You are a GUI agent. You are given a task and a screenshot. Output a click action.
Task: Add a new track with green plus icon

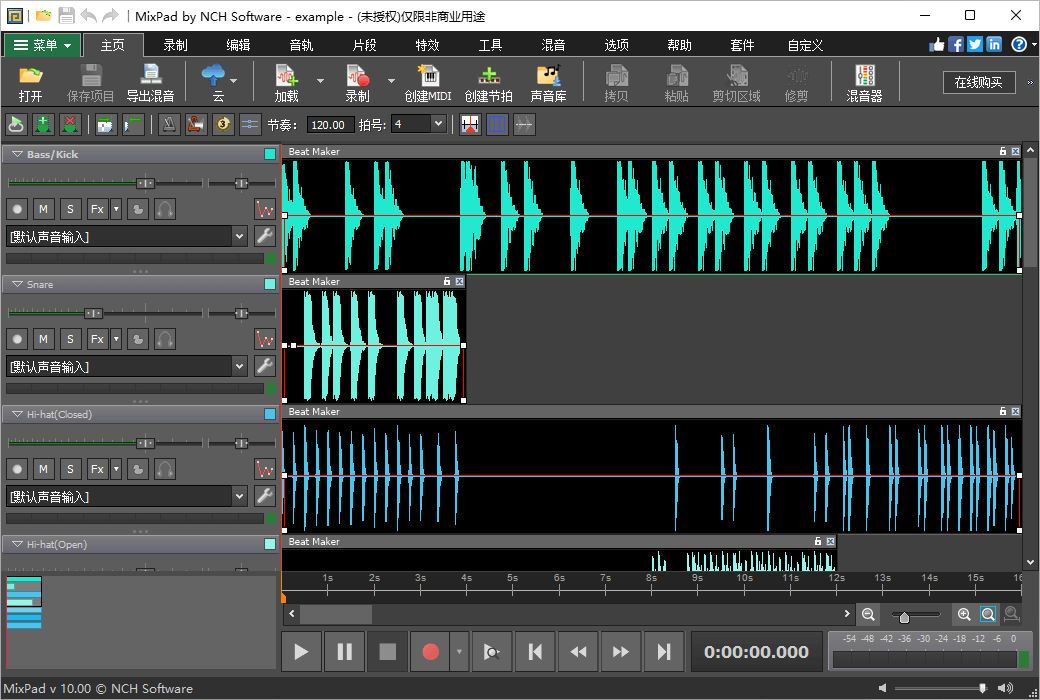(43, 124)
